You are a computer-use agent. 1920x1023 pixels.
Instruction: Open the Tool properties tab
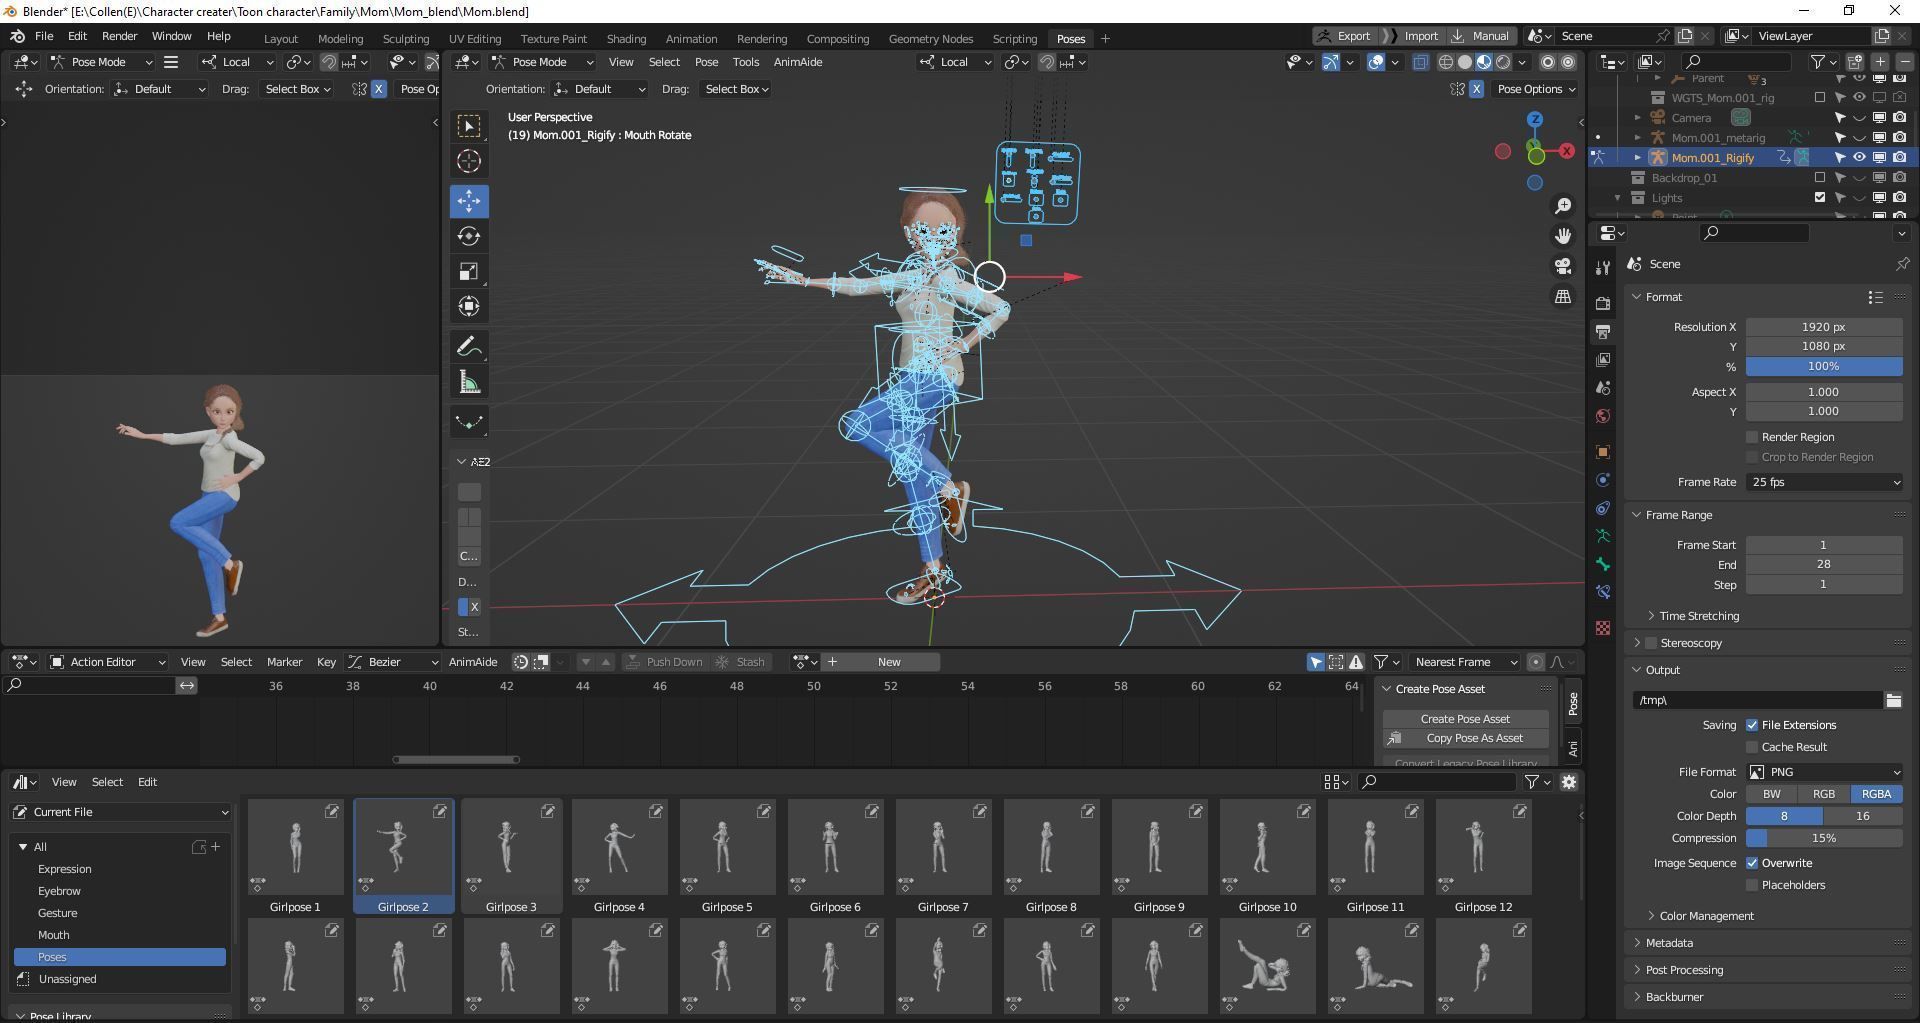1603,268
